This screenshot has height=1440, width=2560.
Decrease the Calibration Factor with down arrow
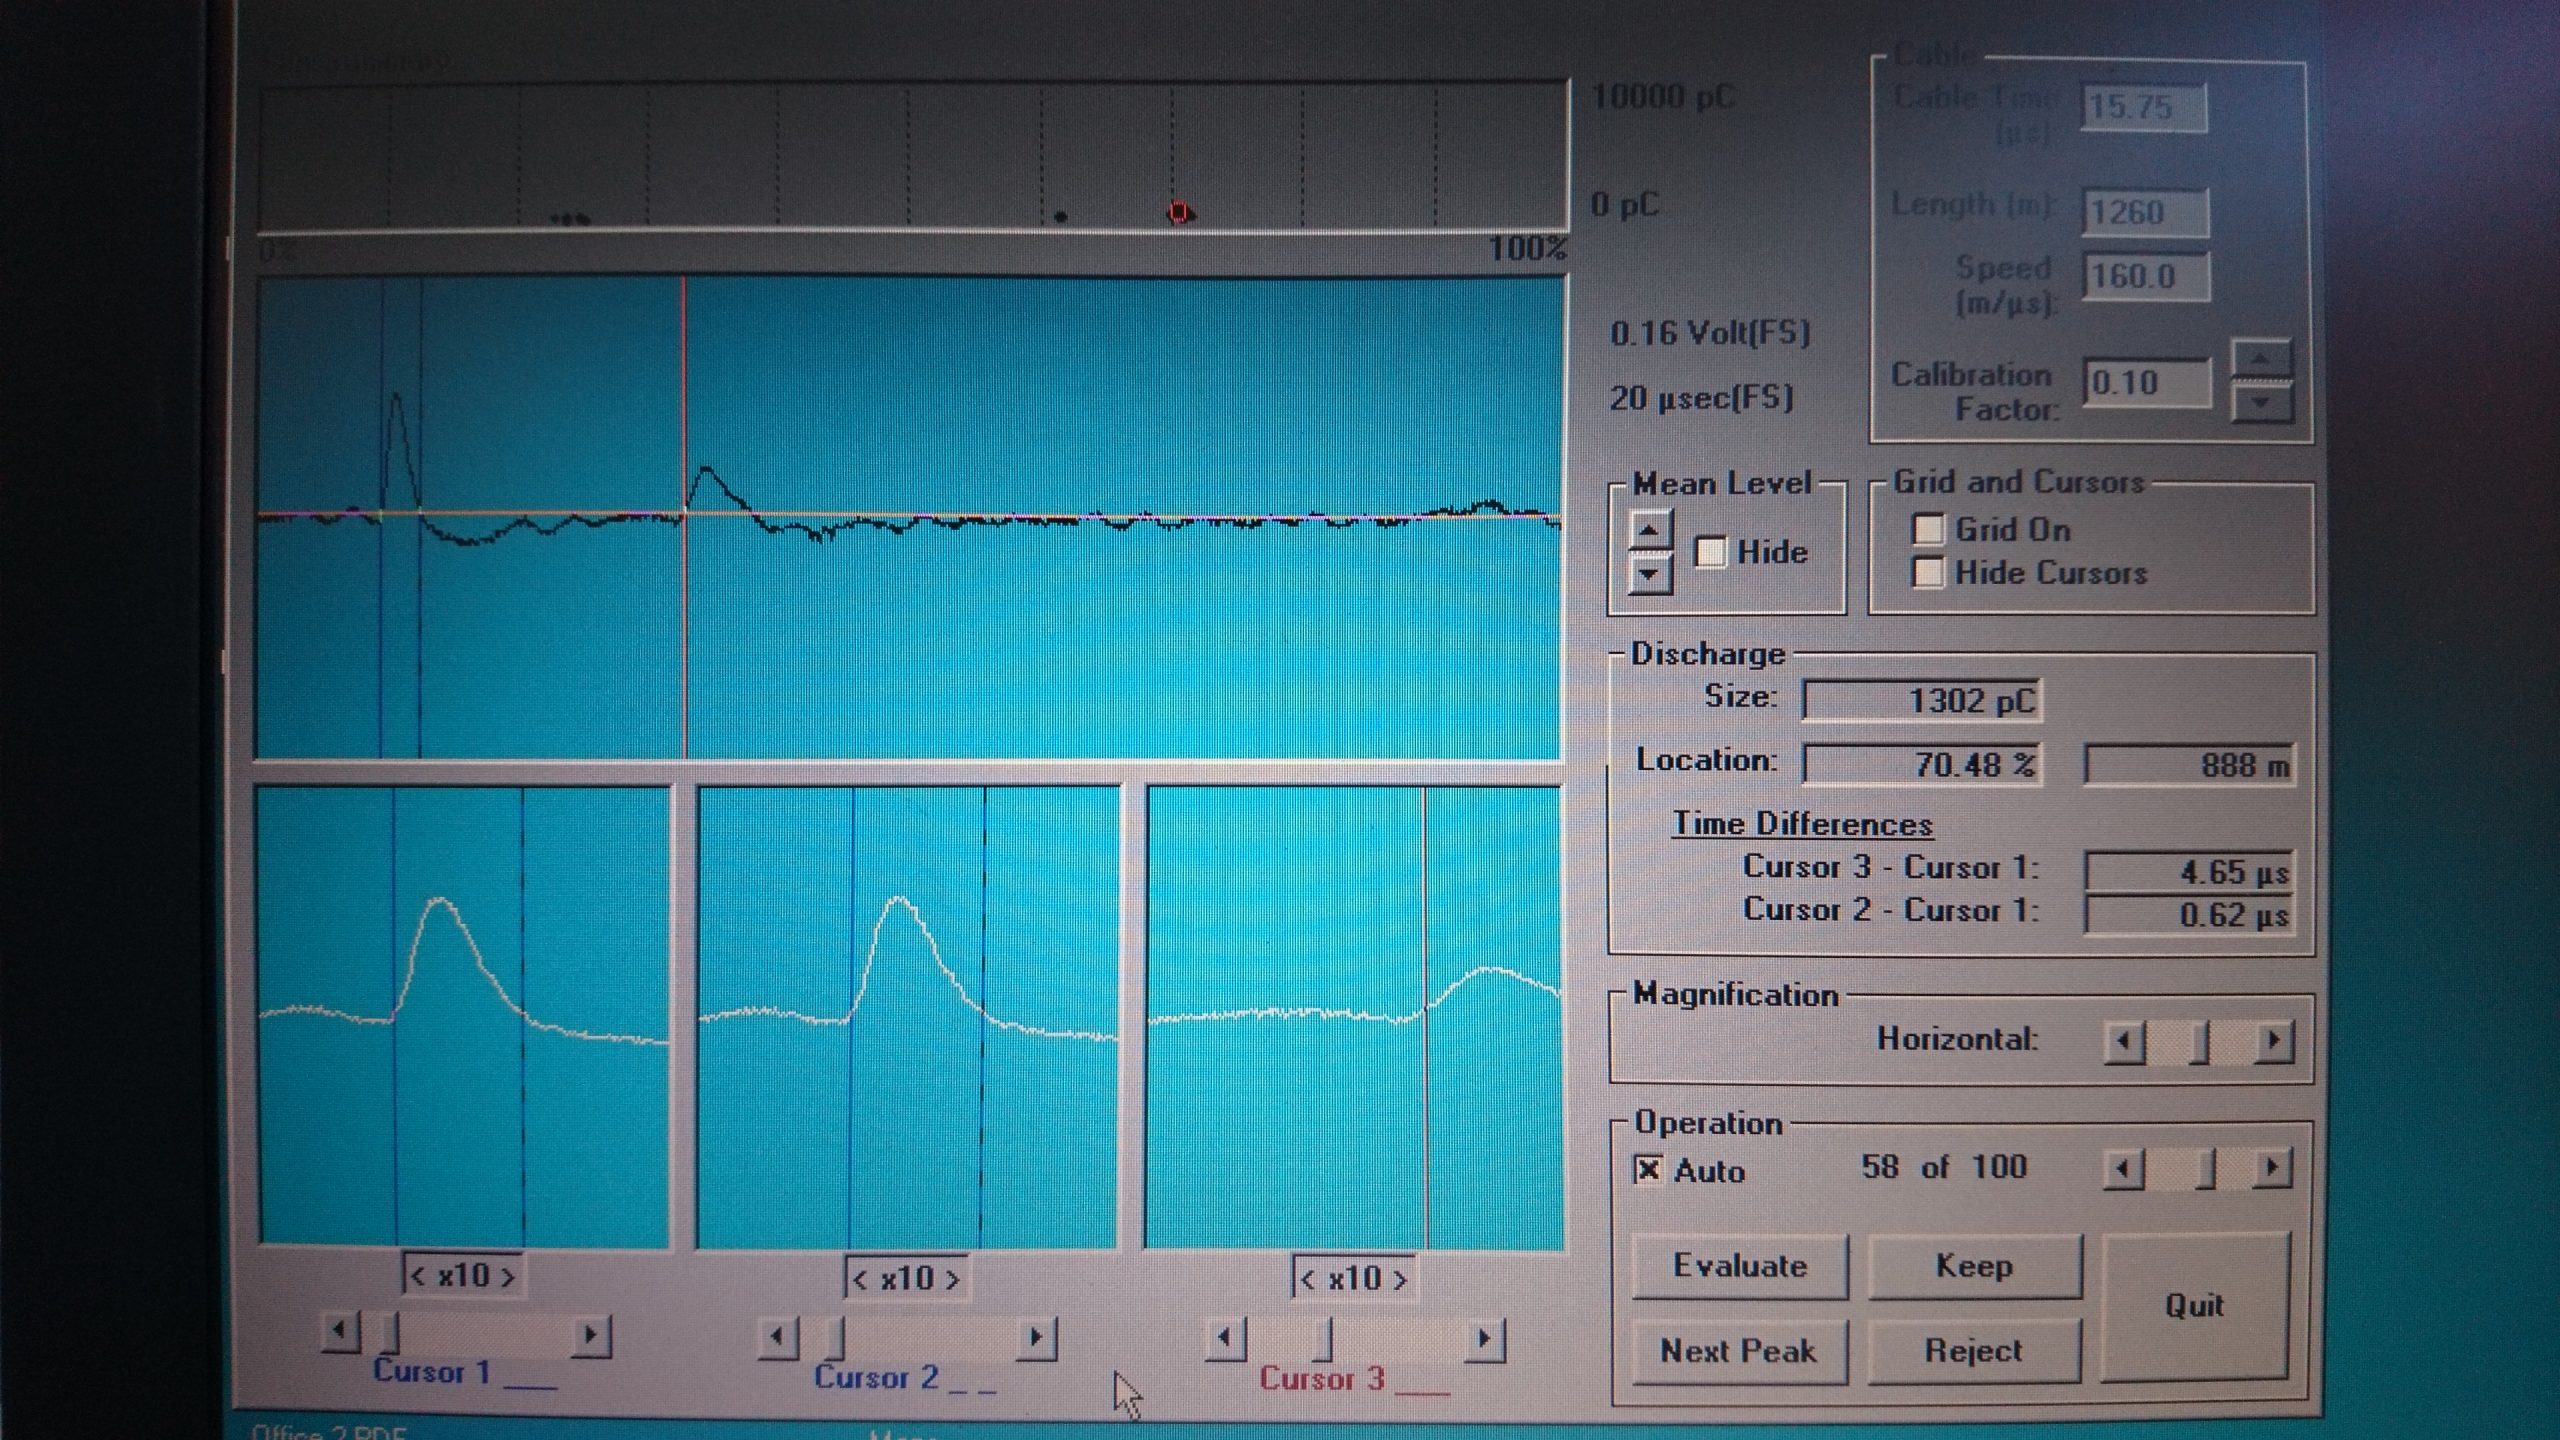(x=2262, y=403)
